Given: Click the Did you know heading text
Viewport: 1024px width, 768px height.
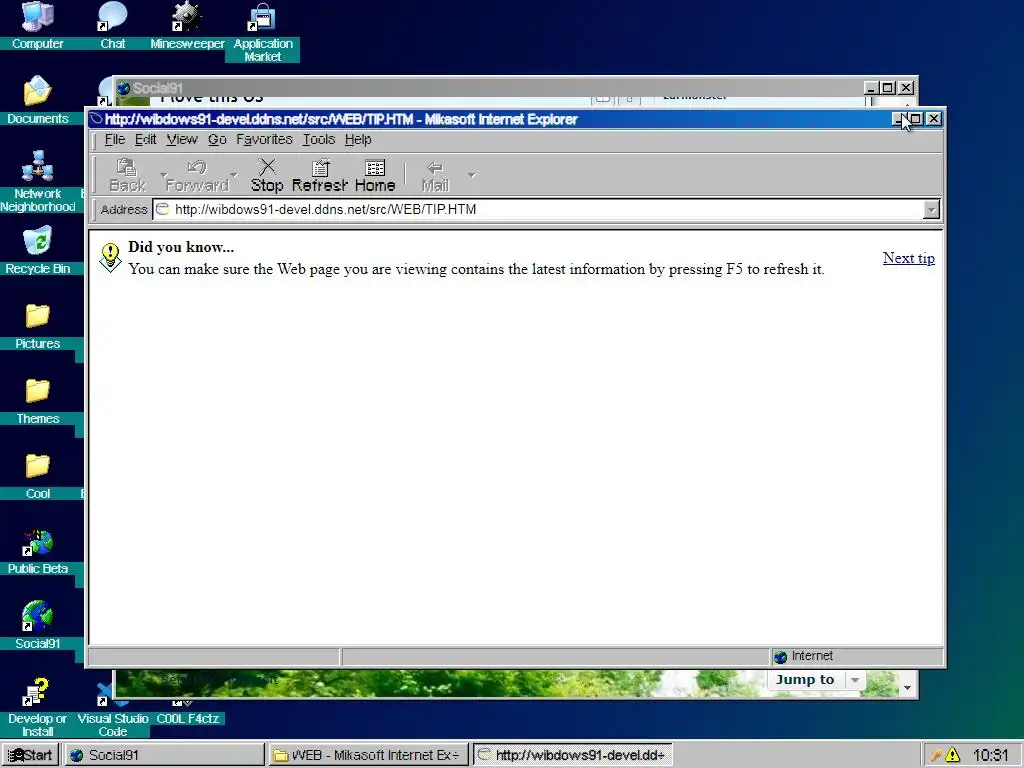Looking at the screenshot, I should (181, 247).
